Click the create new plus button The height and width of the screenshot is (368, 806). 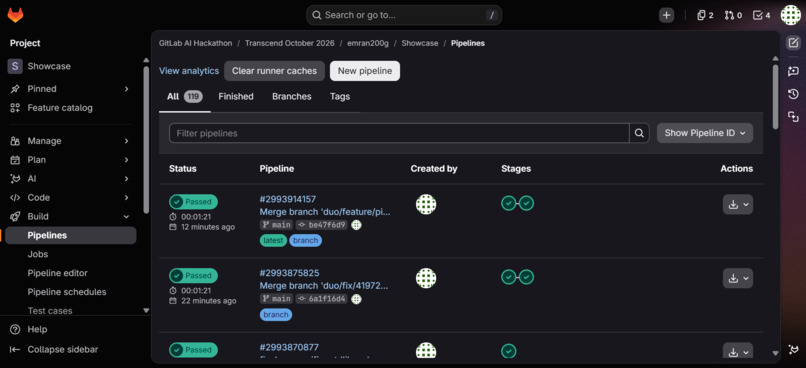pyautogui.click(x=666, y=15)
